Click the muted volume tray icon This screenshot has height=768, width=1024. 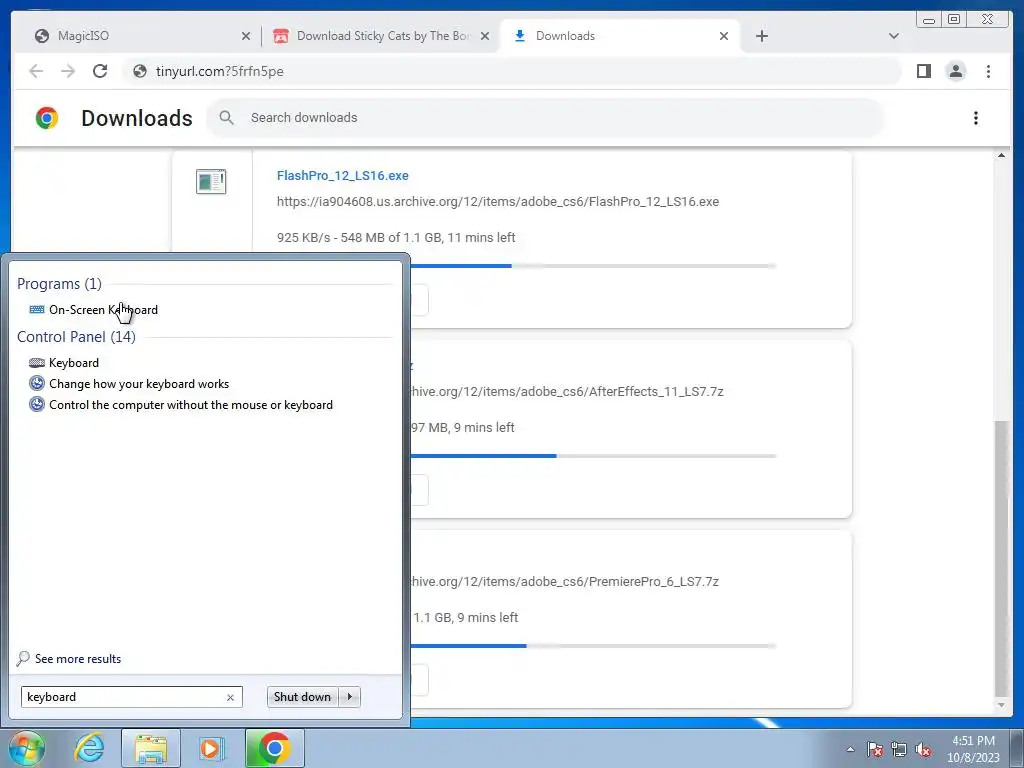(x=923, y=749)
